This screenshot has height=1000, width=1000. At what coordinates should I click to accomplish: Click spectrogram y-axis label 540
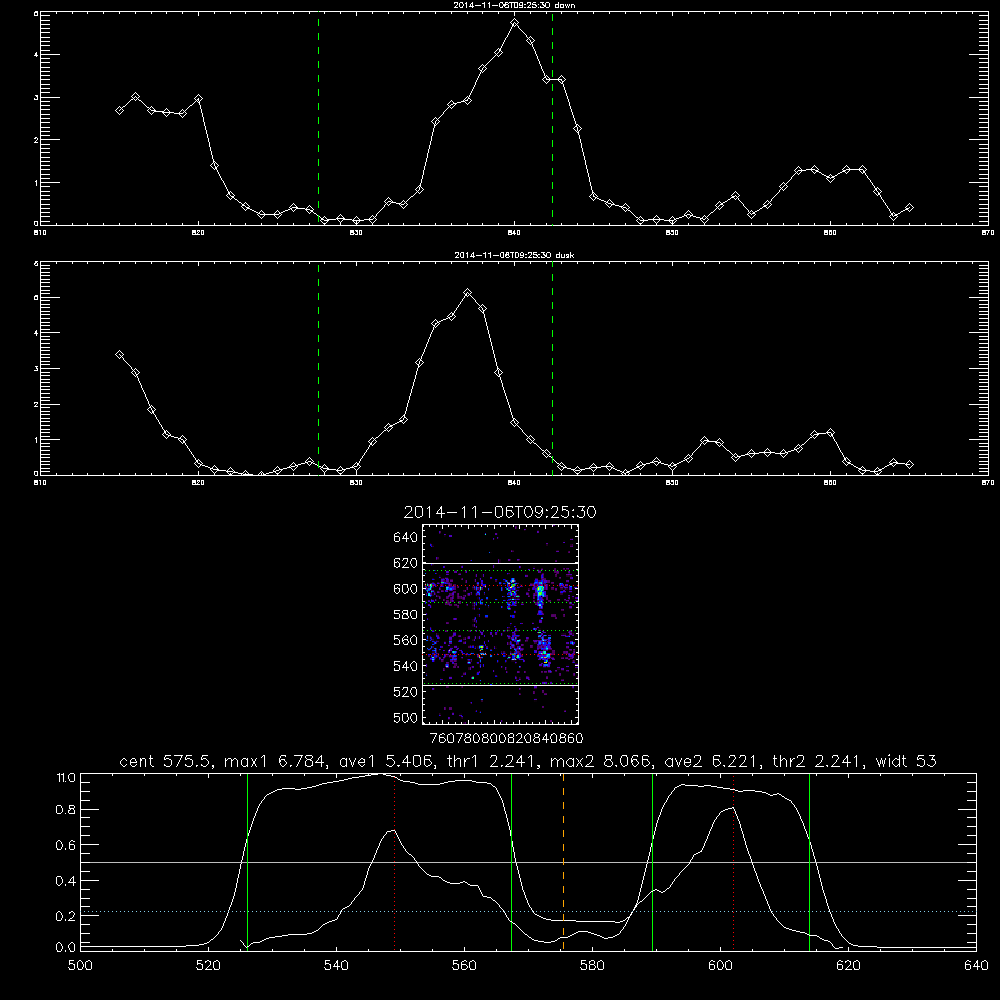point(405,666)
